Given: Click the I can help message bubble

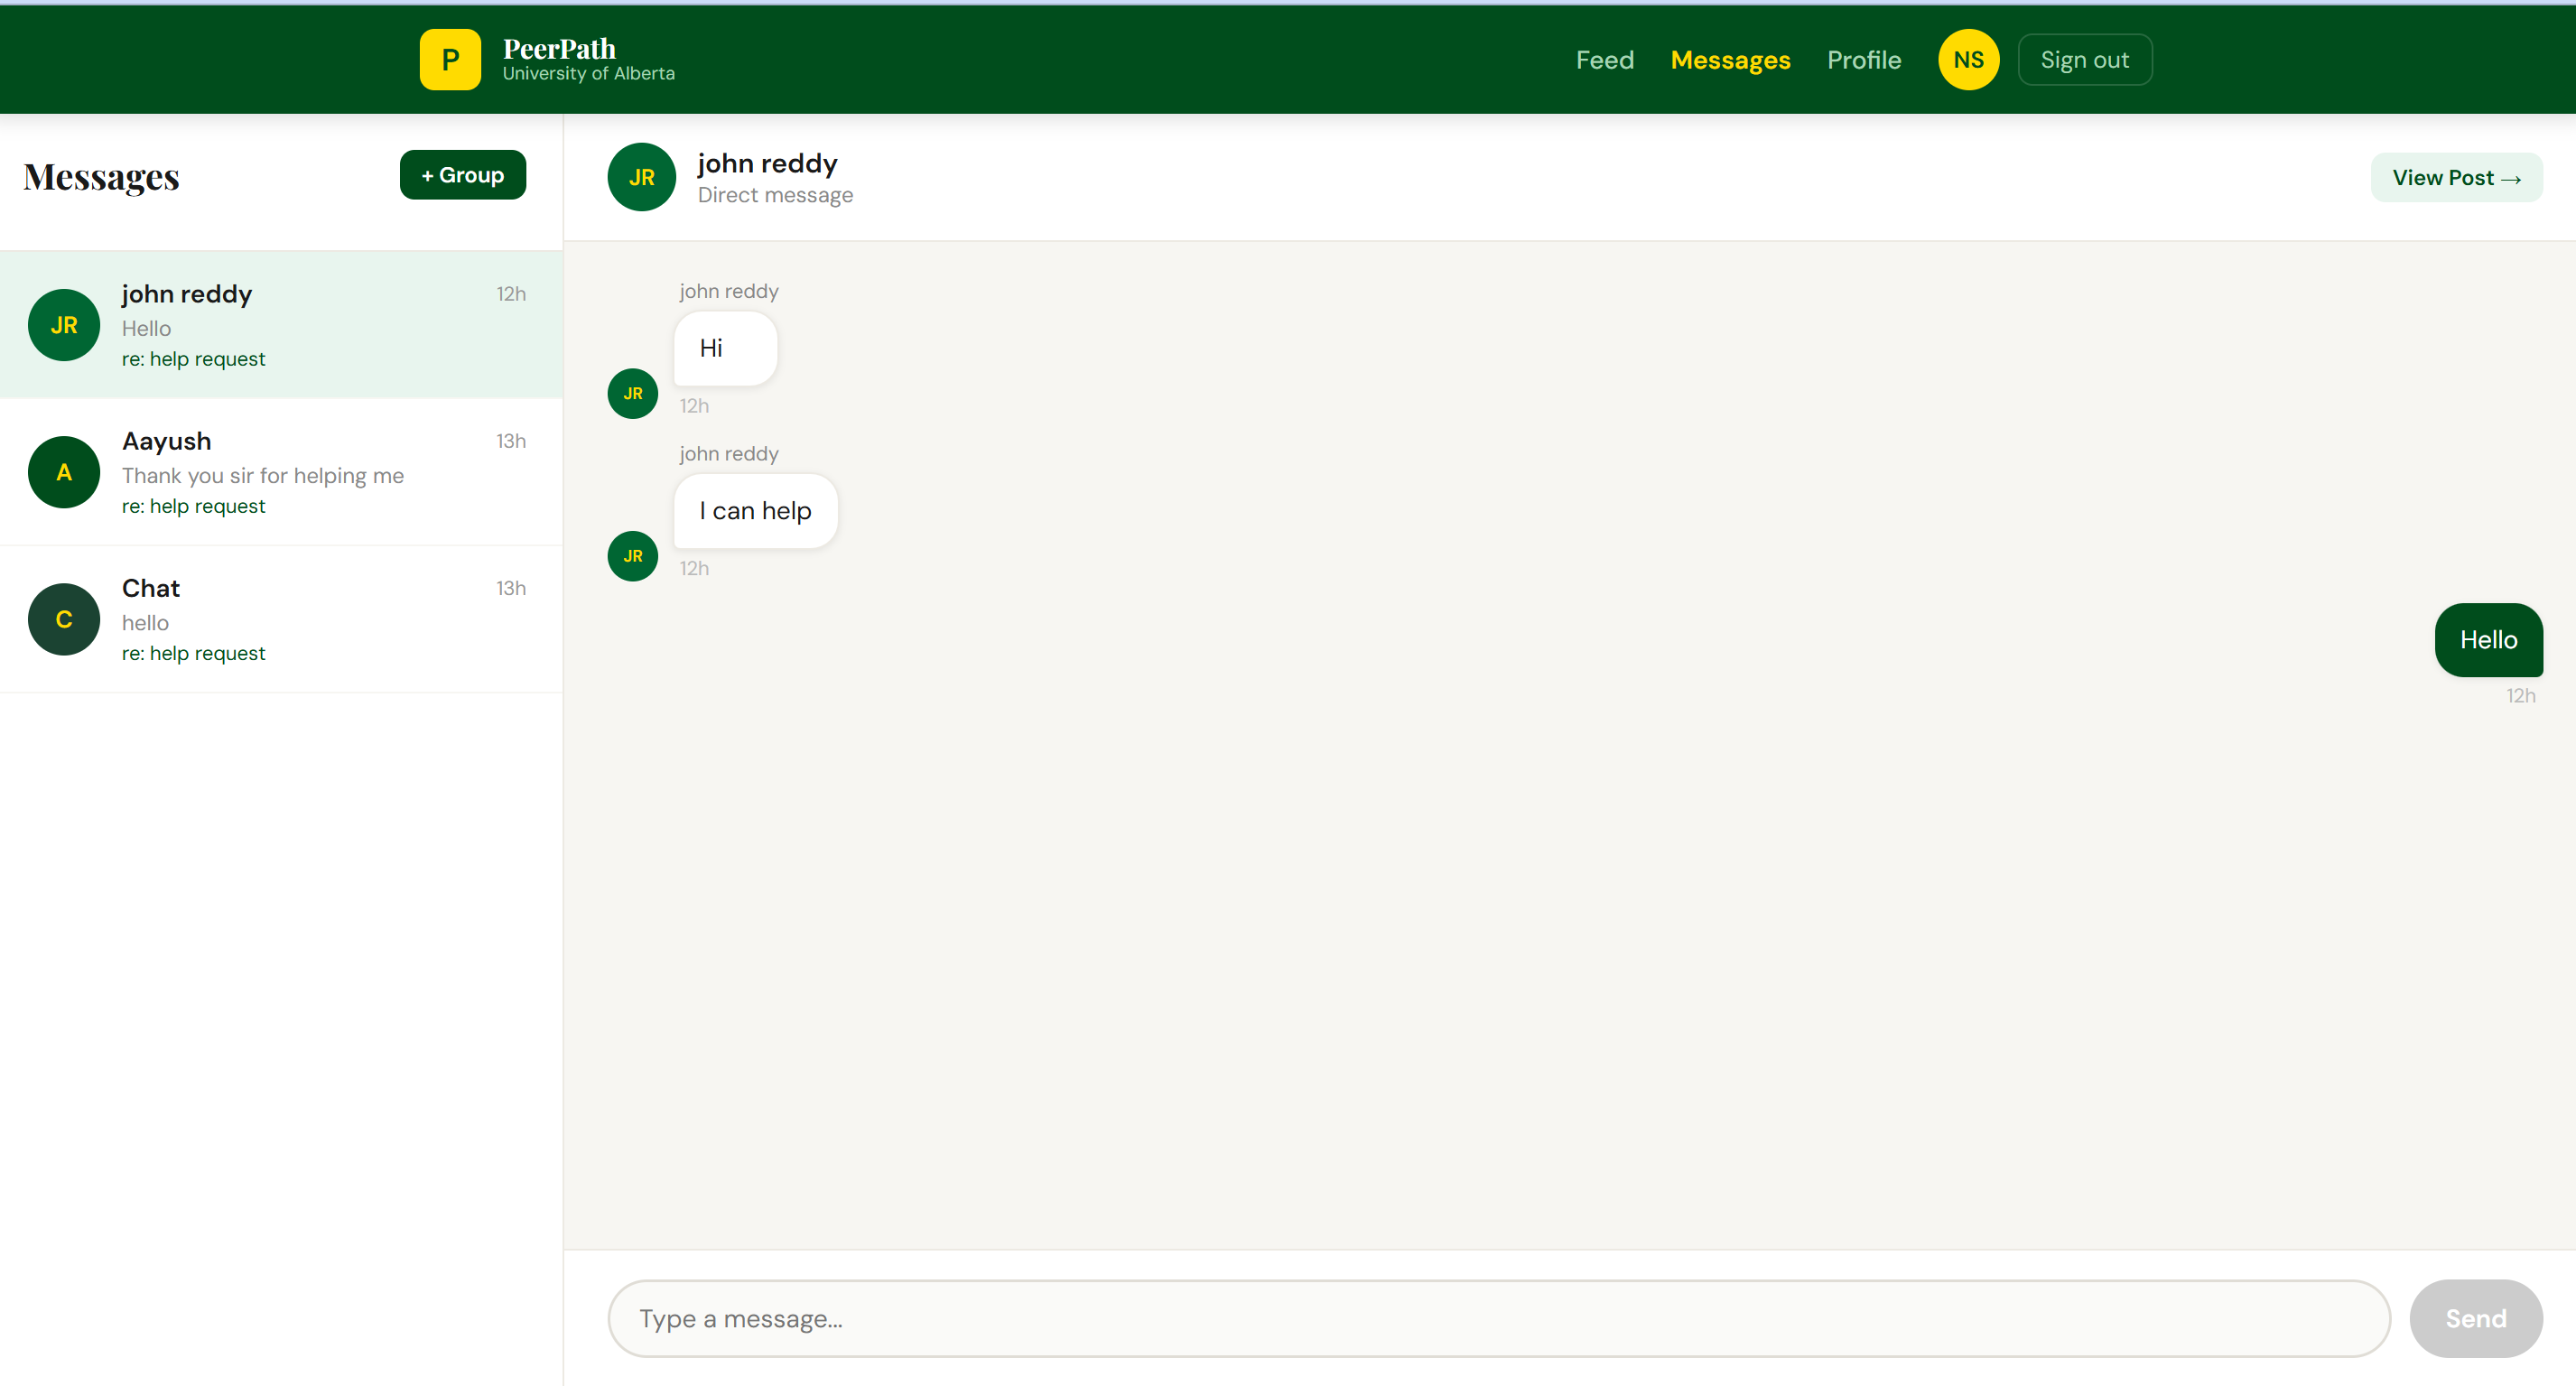Looking at the screenshot, I should click(x=755, y=511).
